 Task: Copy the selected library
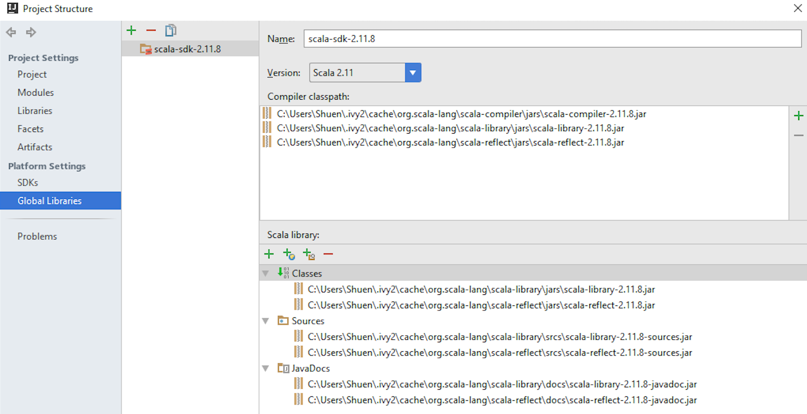pyautogui.click(x=170, y=30)
